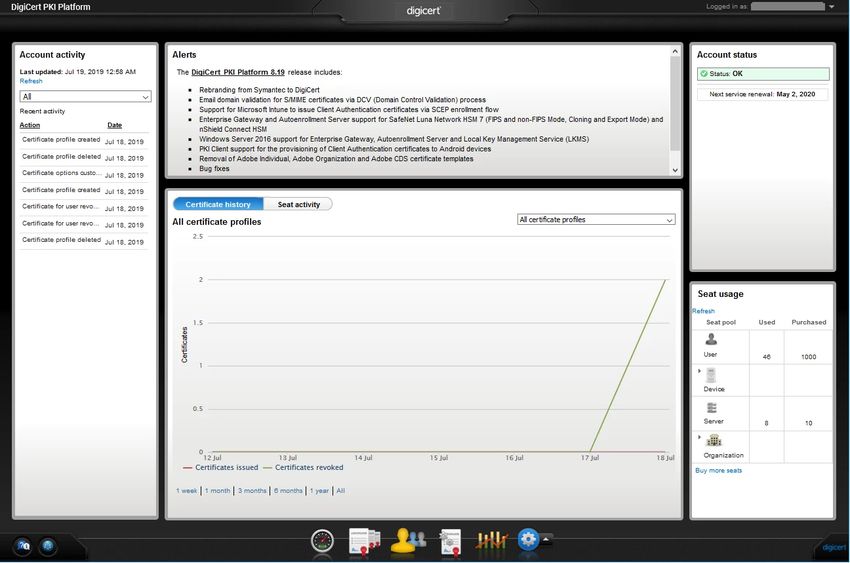Open the reports bar-chart icon in dock

(492, 540)
